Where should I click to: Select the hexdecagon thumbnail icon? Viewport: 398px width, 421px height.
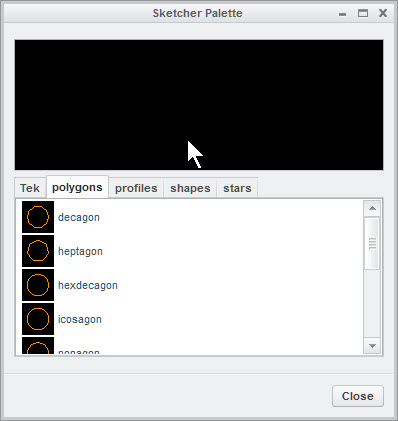coord(38,285)
